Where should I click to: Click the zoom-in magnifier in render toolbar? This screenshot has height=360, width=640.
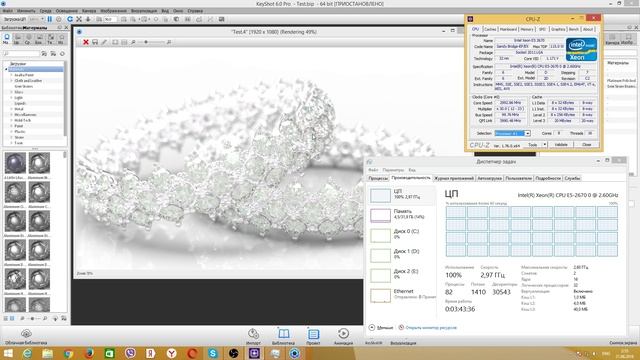coord(169,42)
